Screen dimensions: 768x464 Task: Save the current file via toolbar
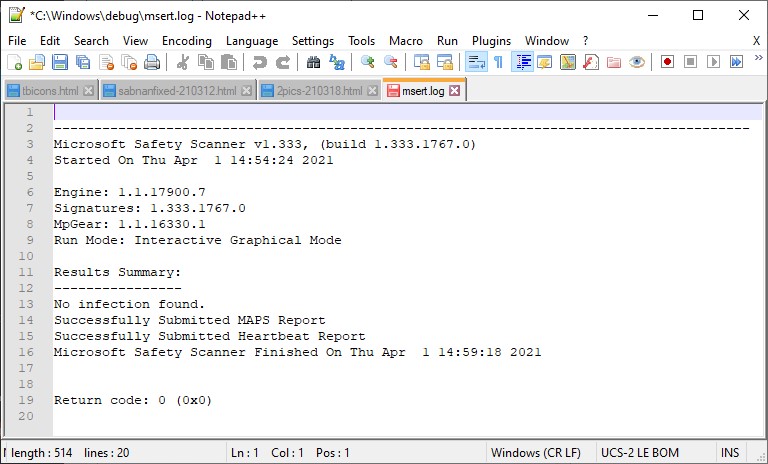point(60,62)
